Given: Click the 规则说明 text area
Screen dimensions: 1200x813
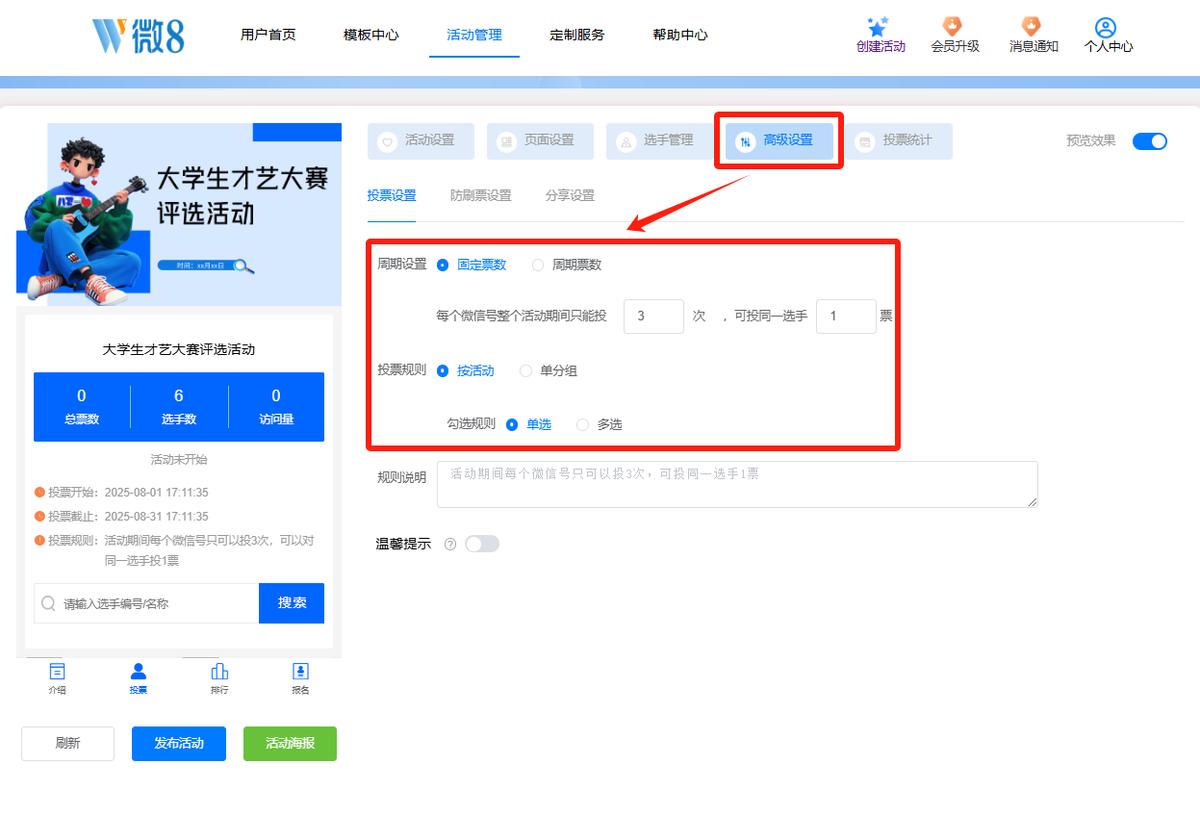Looking at the screenshot, I should pos(738,484).
